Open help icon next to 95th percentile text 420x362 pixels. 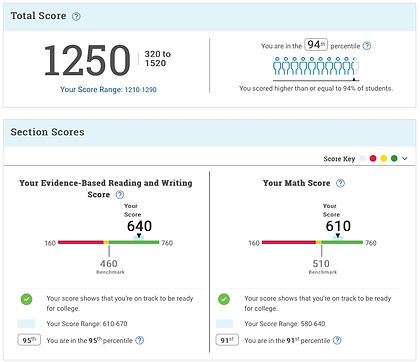pos(140,340)
